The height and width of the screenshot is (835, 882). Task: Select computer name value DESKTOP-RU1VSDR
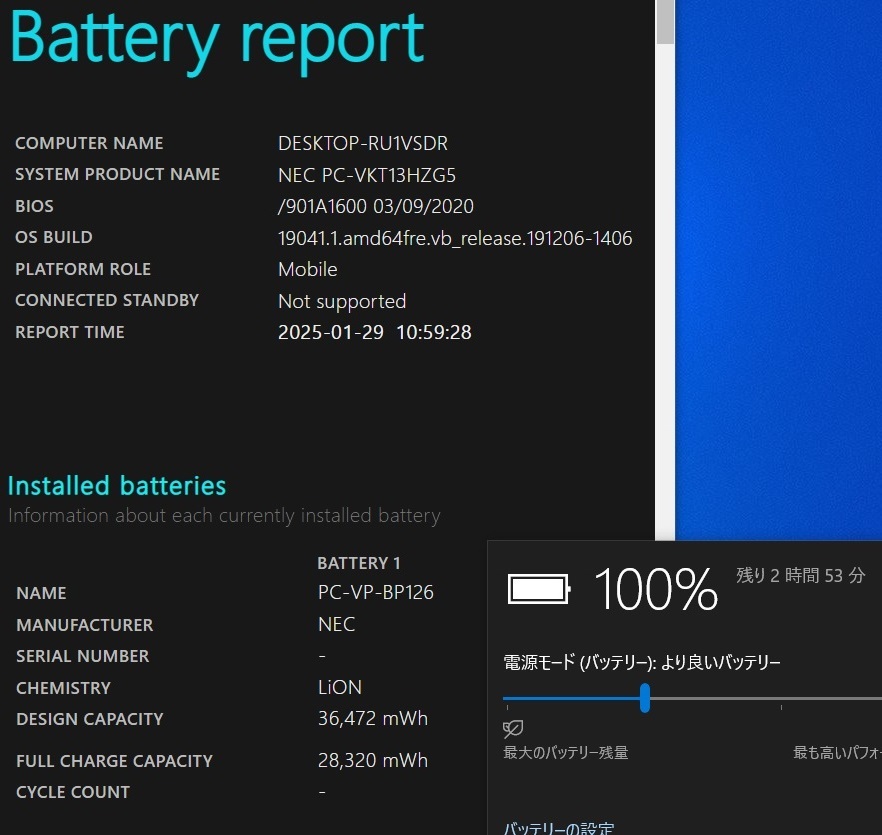pos(363,143)
